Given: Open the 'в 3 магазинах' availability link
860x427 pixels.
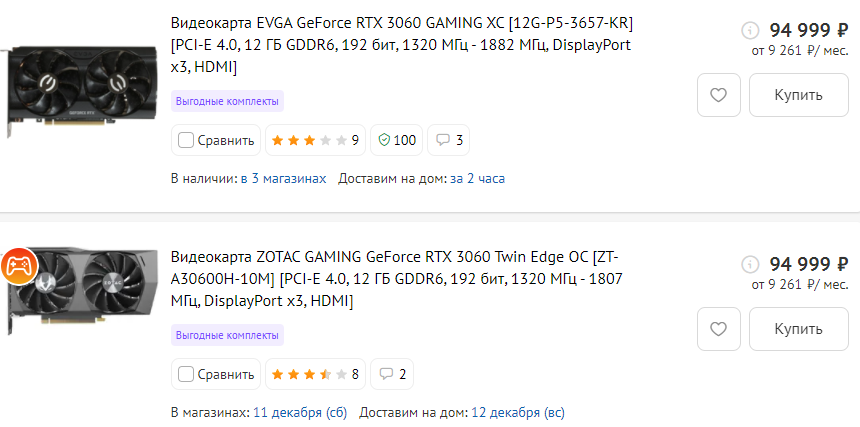Looking at the screenshot, I should pyautogui.click(x=283, y=178).
